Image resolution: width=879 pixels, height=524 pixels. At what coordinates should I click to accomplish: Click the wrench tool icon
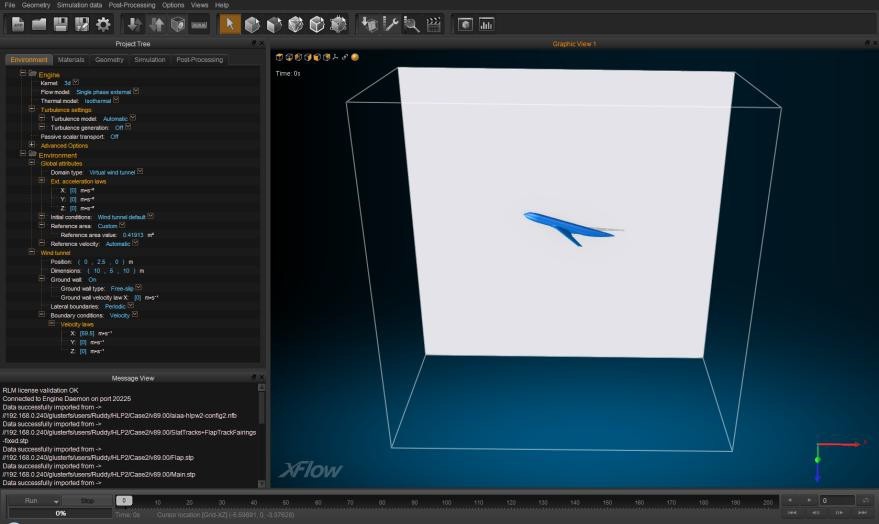click(x=391, y=24)
